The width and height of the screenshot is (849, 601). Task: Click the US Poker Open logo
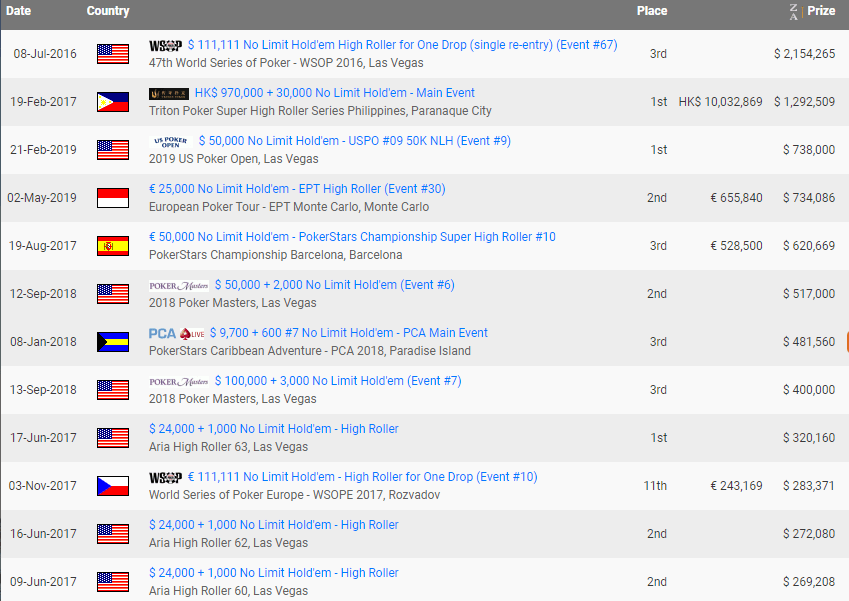pyautogui.click(x=170, y=142)
